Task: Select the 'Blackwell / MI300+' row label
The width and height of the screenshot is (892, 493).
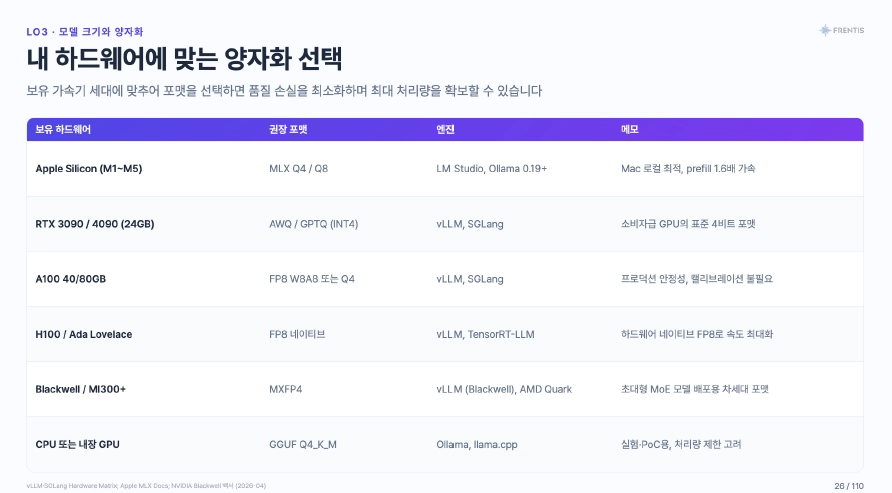Action: [x=80, y=390]
